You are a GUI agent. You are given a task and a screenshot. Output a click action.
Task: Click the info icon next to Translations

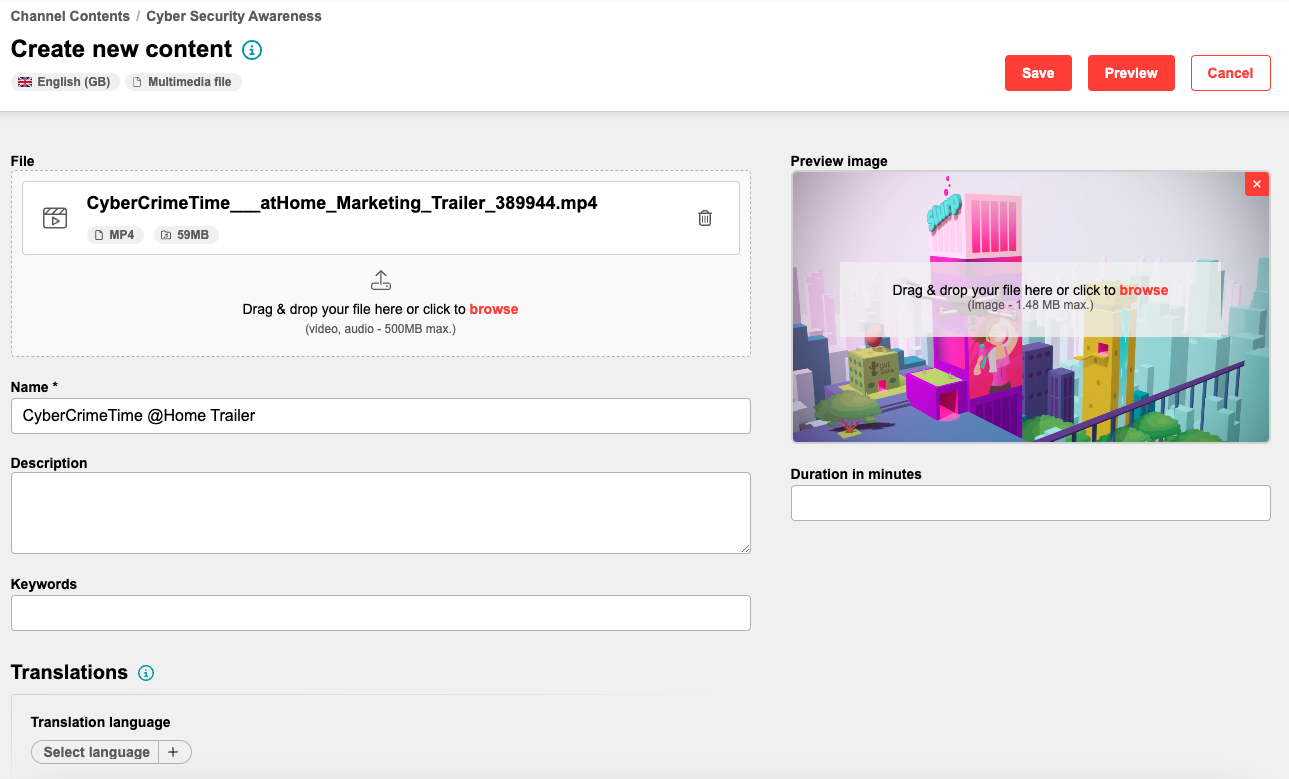tap(146, 673)
